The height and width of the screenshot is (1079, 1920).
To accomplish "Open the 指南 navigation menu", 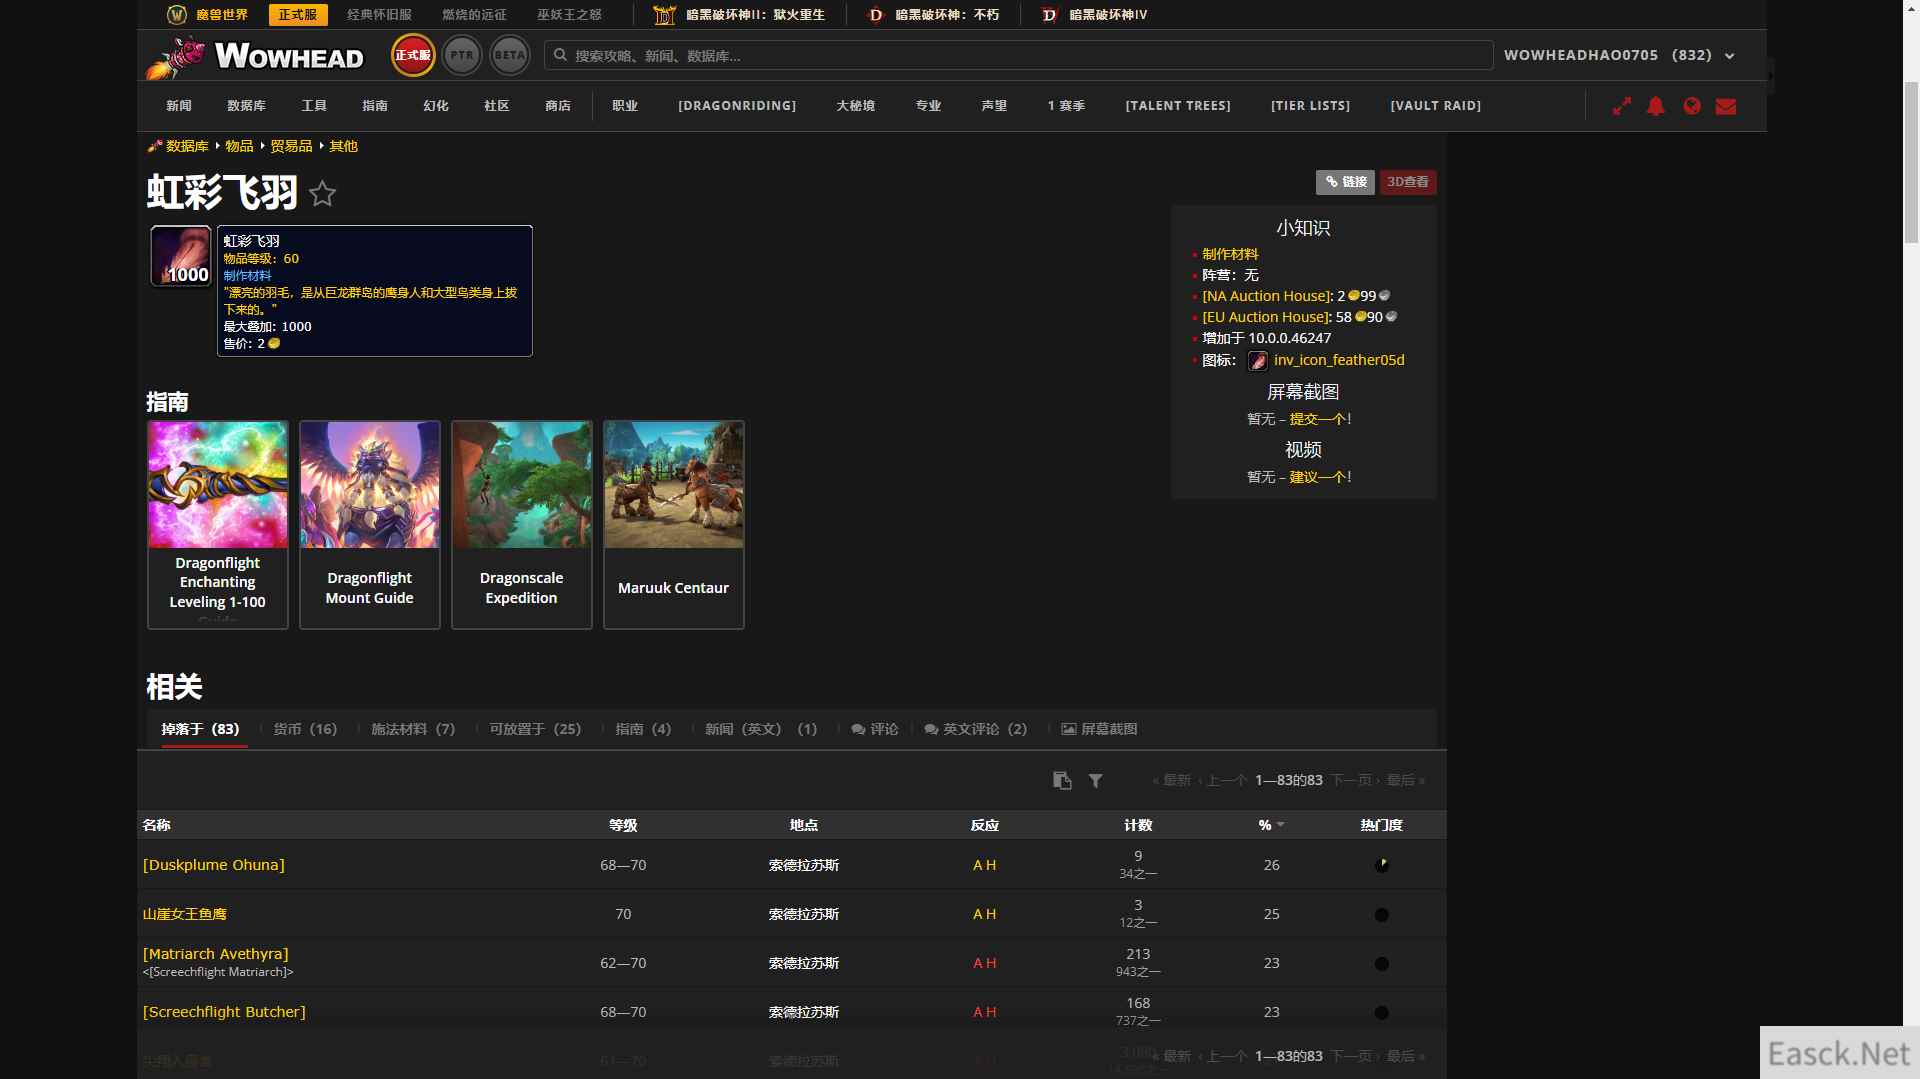I will (x=375, y=106).
